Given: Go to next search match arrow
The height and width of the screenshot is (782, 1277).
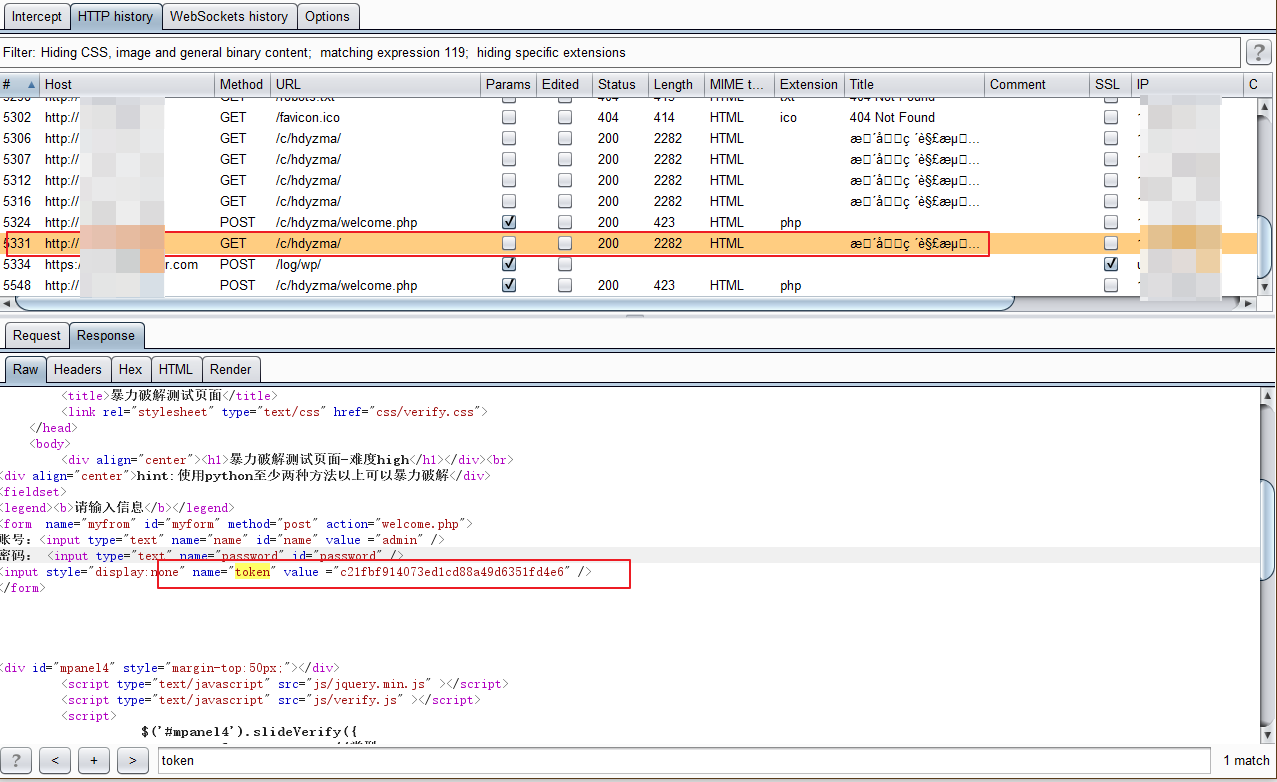Looking at the screenshot, I should 132,760.
